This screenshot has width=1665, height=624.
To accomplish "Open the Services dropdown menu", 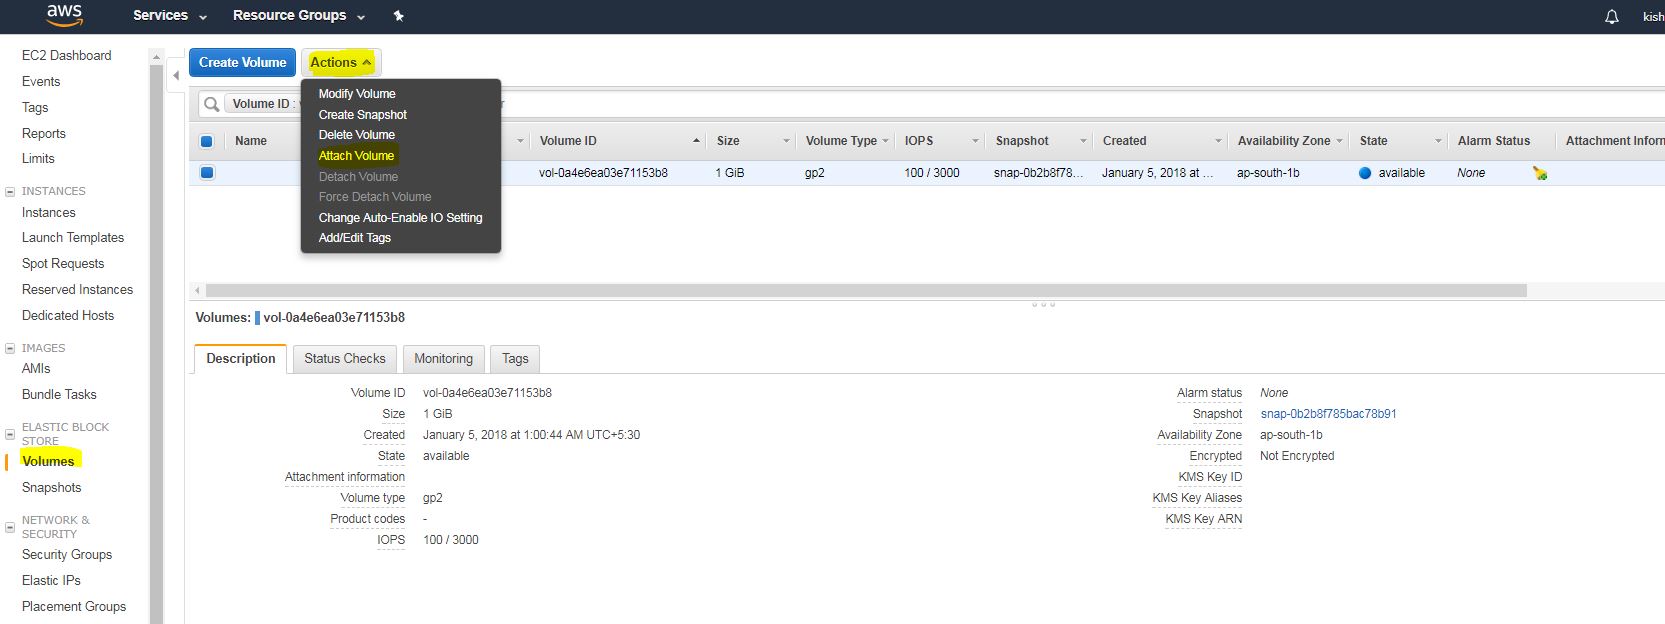I will (x=169, y=16).
